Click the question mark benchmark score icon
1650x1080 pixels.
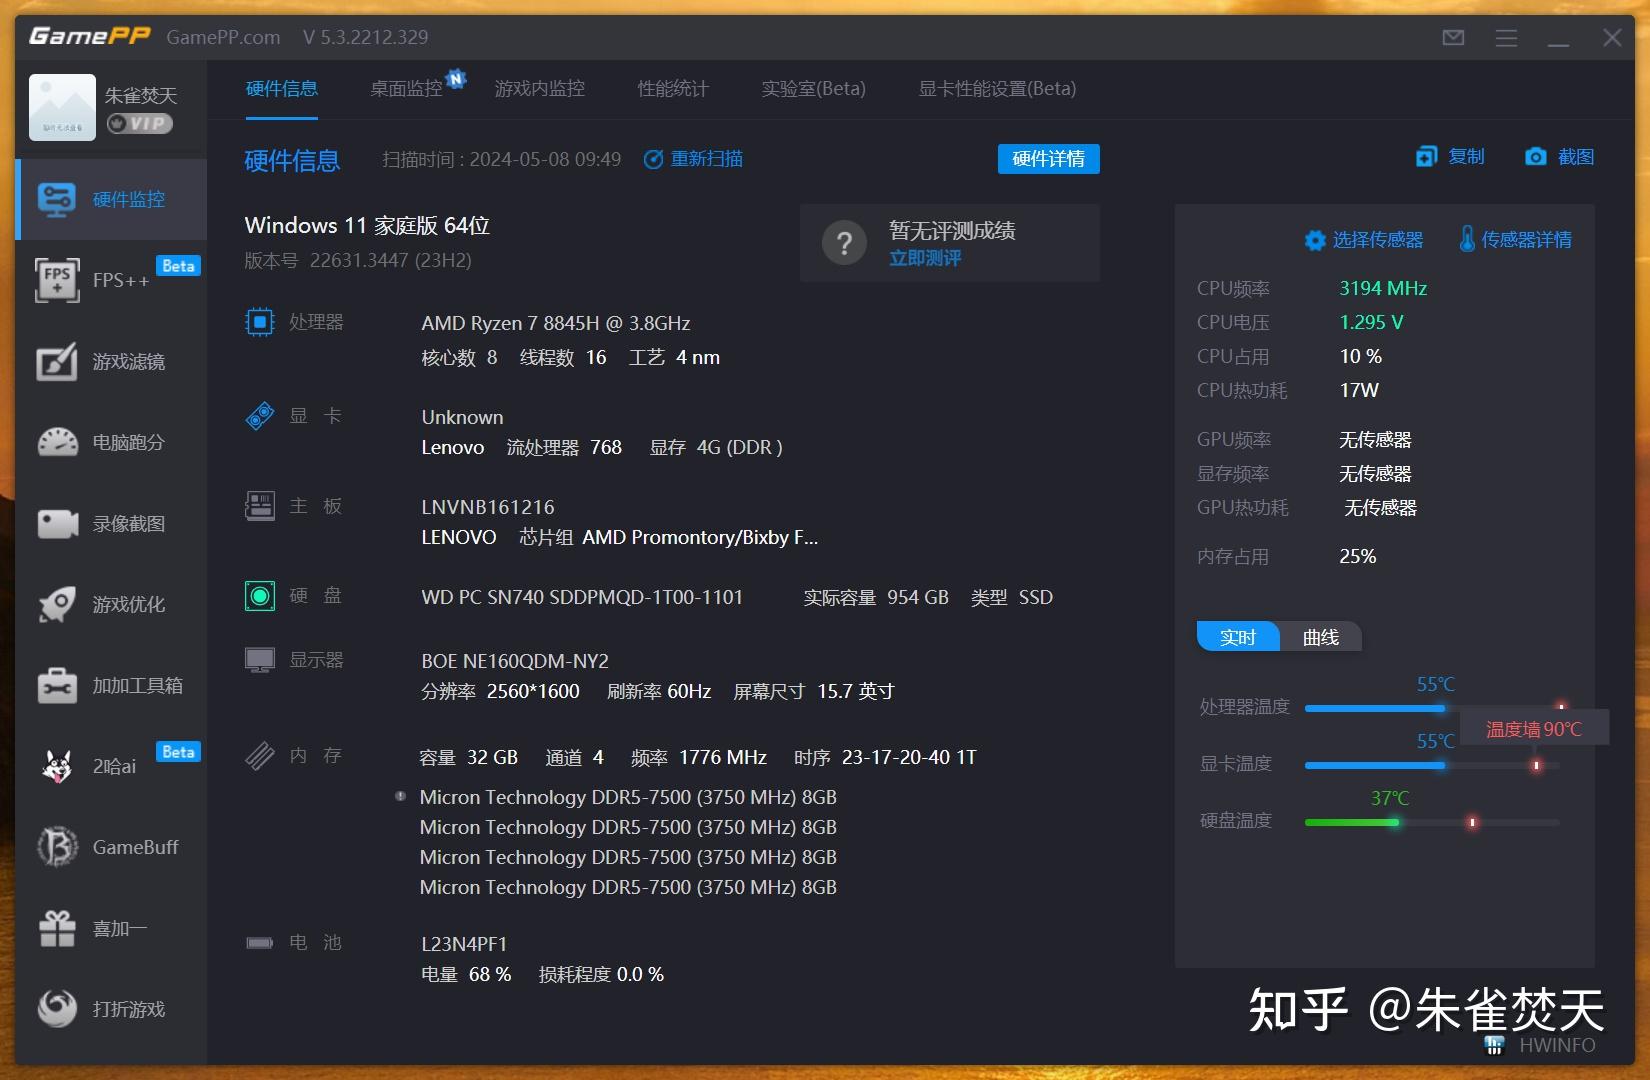coord(844,242)
